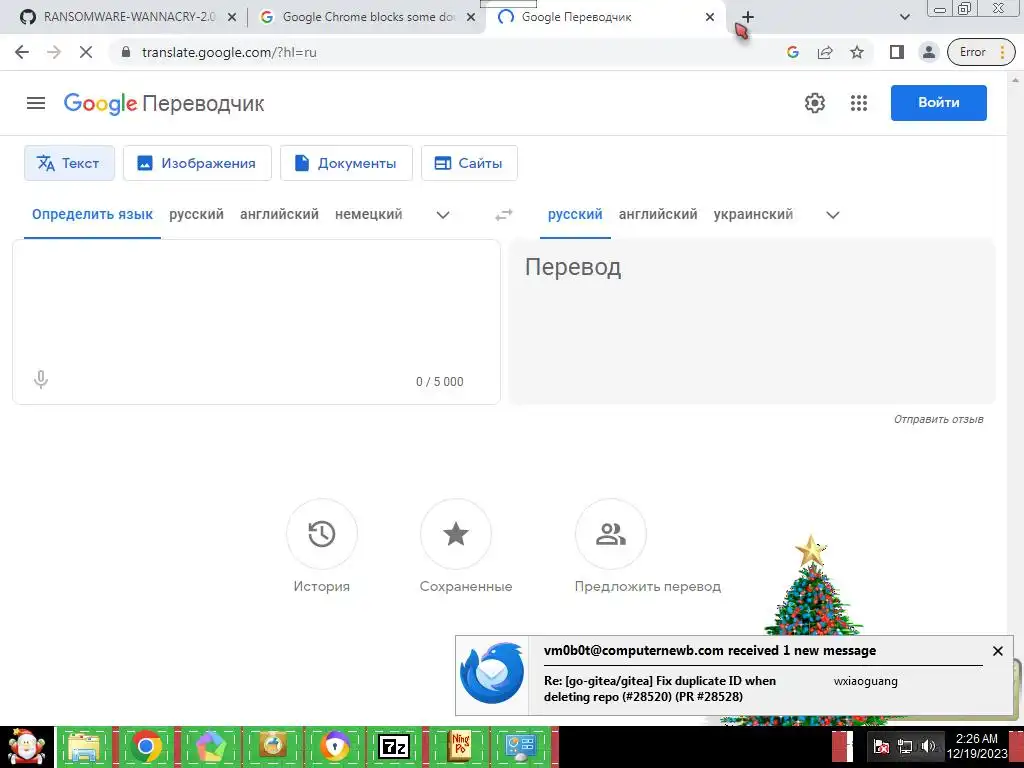Swap source and target languages
The width and height of the screenshot is (1024, 768).
point(504,215)
